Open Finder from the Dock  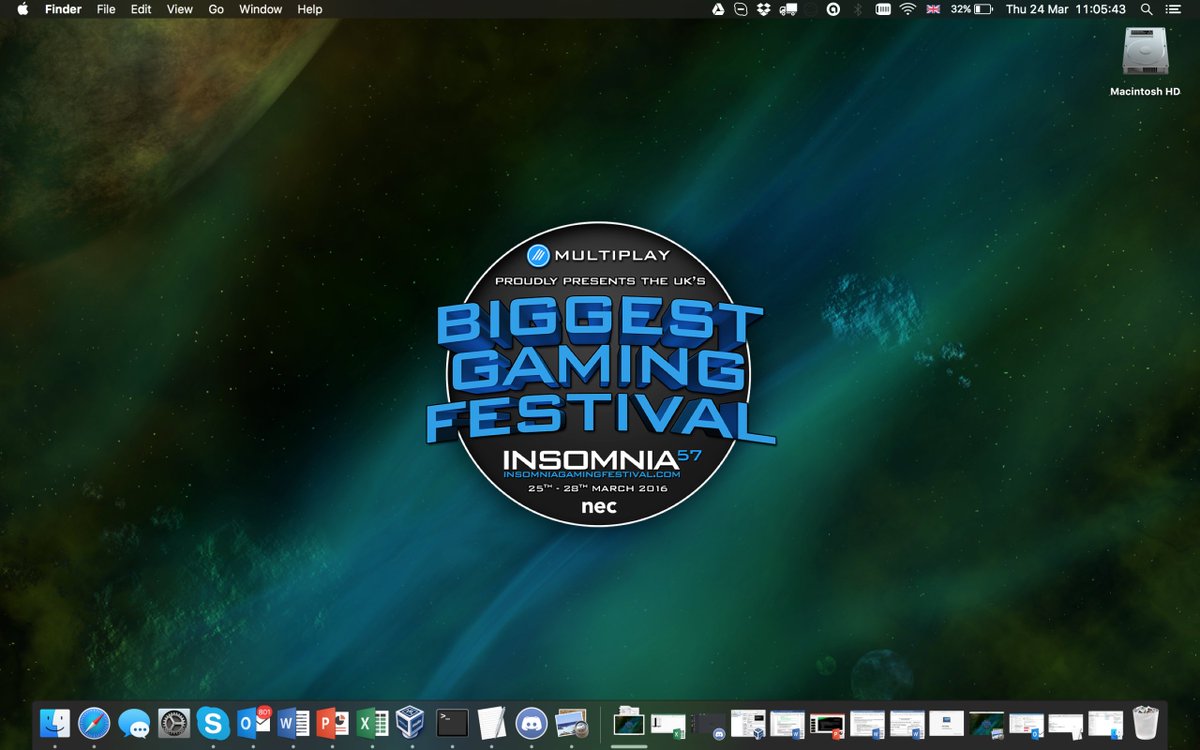tap(55, 722)
